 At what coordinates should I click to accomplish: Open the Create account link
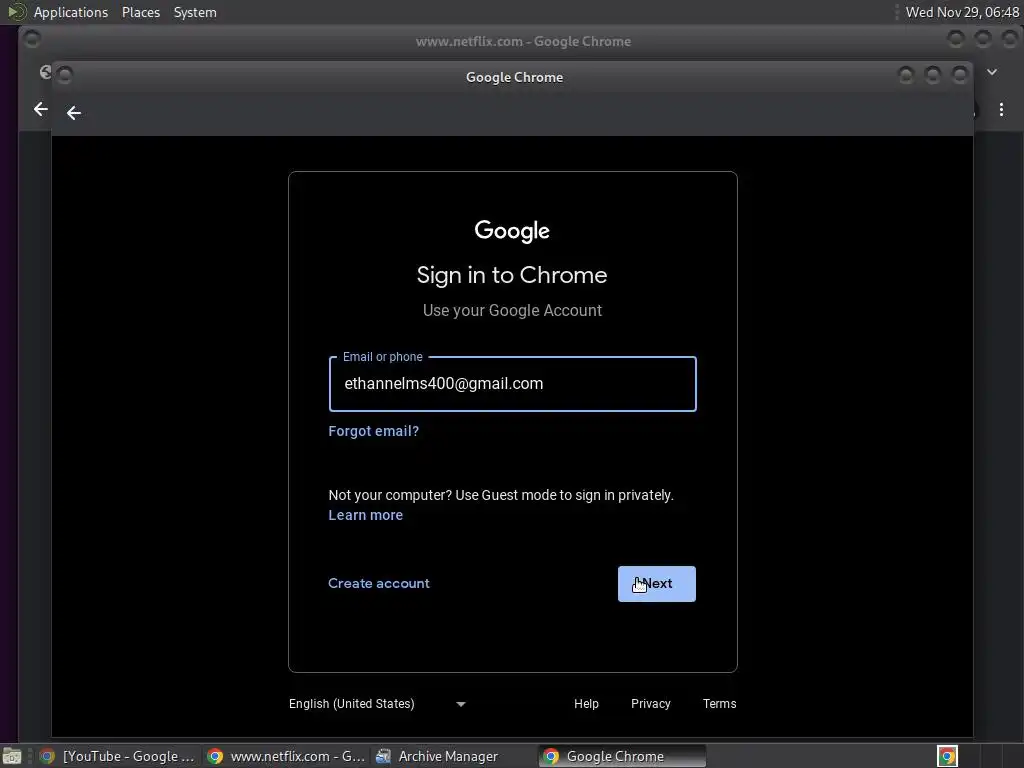379,583
